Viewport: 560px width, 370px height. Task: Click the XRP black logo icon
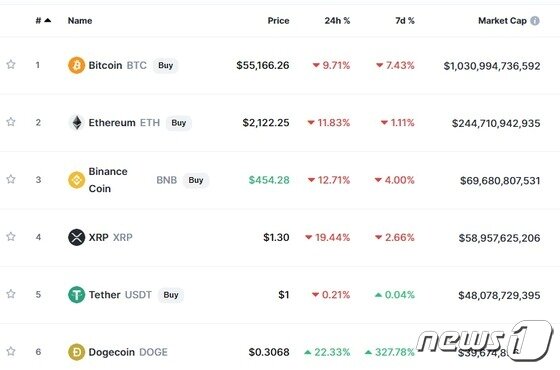(76, 237)
